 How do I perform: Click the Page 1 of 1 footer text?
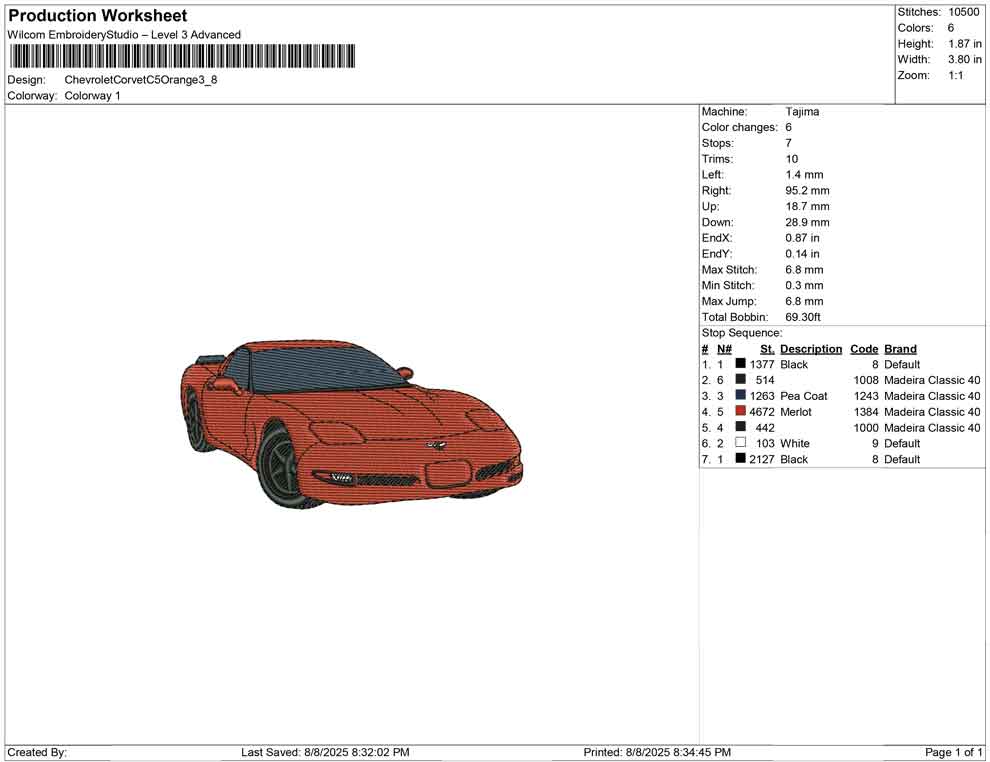[954, 752]
